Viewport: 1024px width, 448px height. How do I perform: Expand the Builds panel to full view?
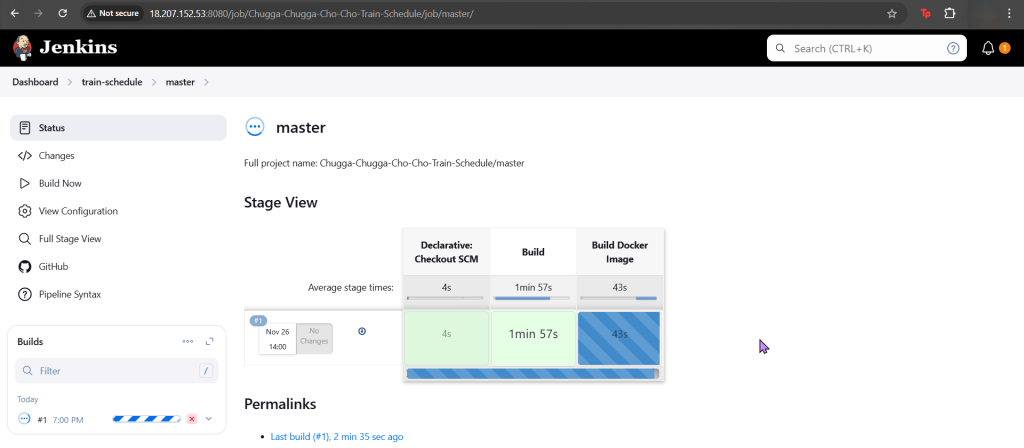[210, 341]
